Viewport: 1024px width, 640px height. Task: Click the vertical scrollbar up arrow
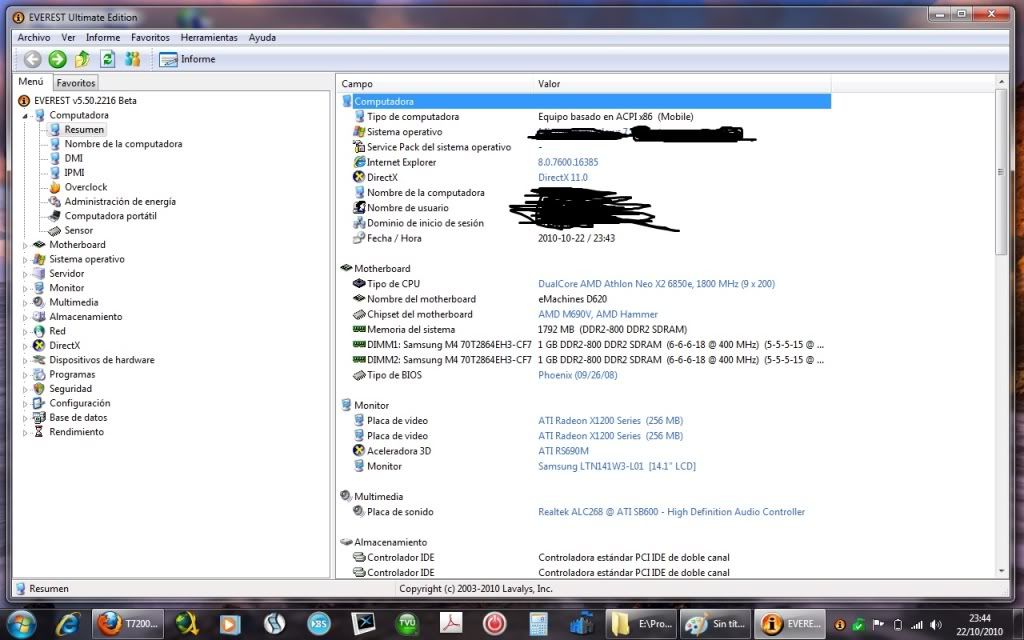tap(1001, 82)
